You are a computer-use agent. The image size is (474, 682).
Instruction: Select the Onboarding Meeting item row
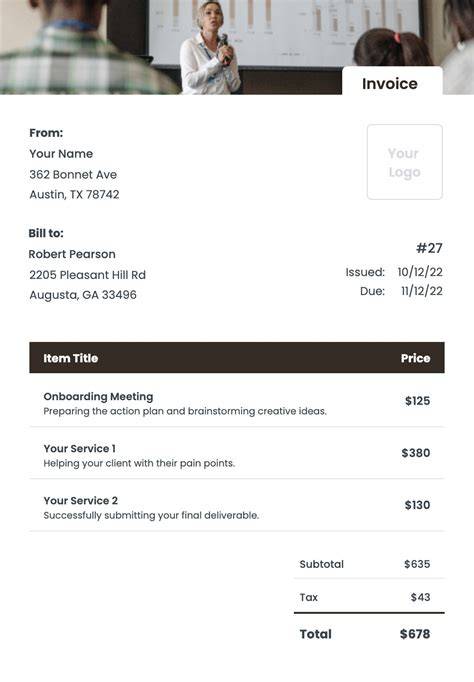pyautogui.click(x=237, y=401)
